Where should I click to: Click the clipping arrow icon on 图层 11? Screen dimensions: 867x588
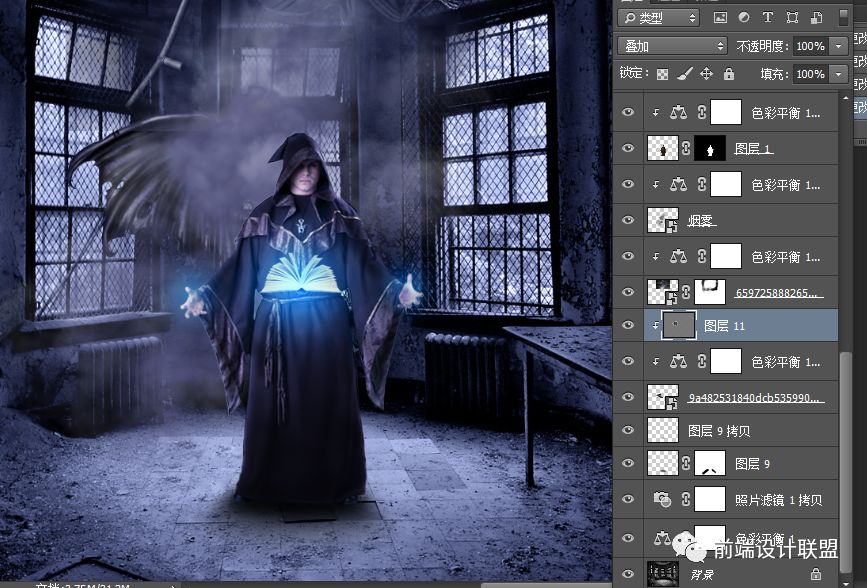pyautogui.click(x=655, y=325)
